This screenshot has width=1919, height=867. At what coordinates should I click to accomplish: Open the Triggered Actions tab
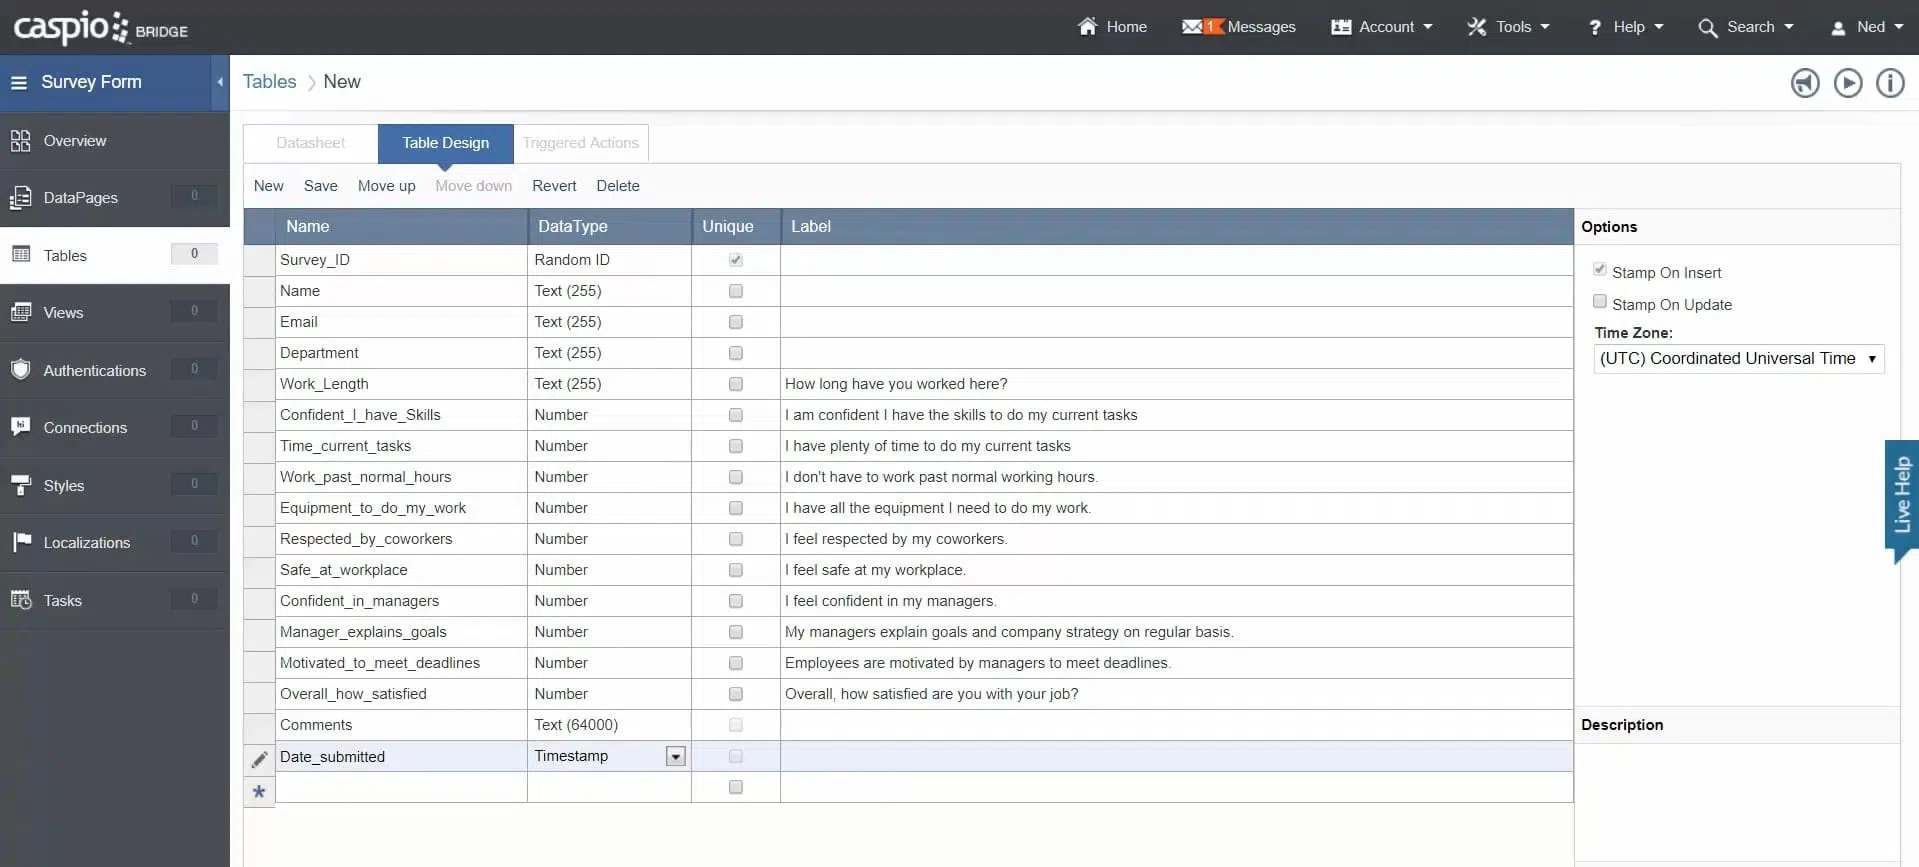580,143
